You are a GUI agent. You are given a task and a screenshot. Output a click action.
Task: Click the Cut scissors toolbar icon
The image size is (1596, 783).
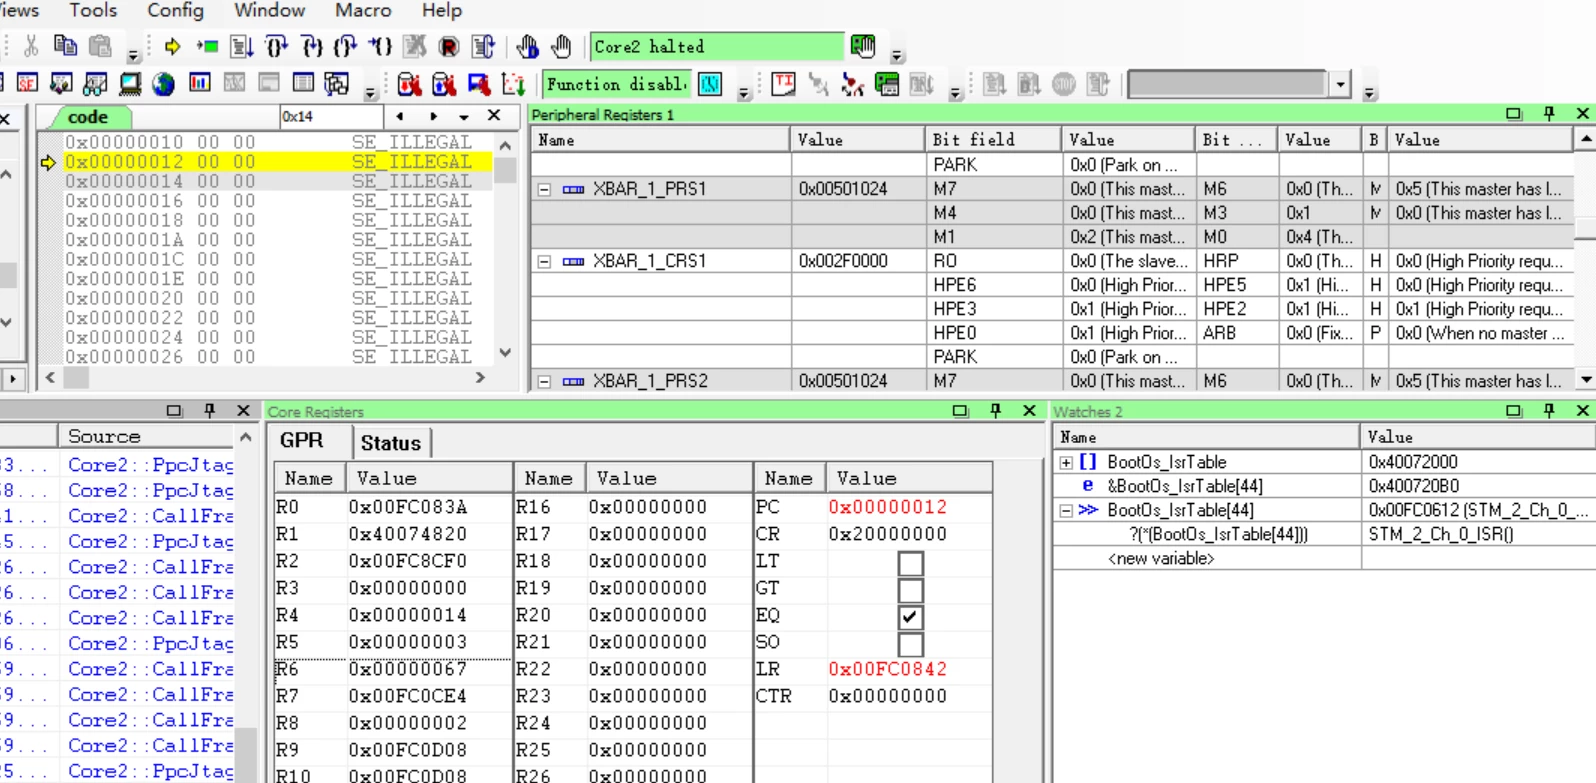31,46
